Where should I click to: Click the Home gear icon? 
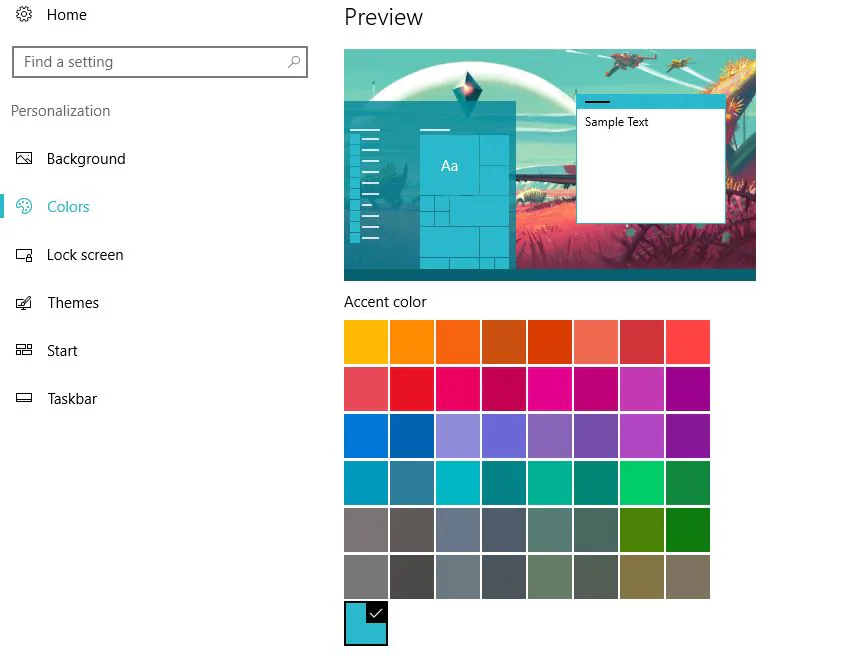(x=24, y=14)
